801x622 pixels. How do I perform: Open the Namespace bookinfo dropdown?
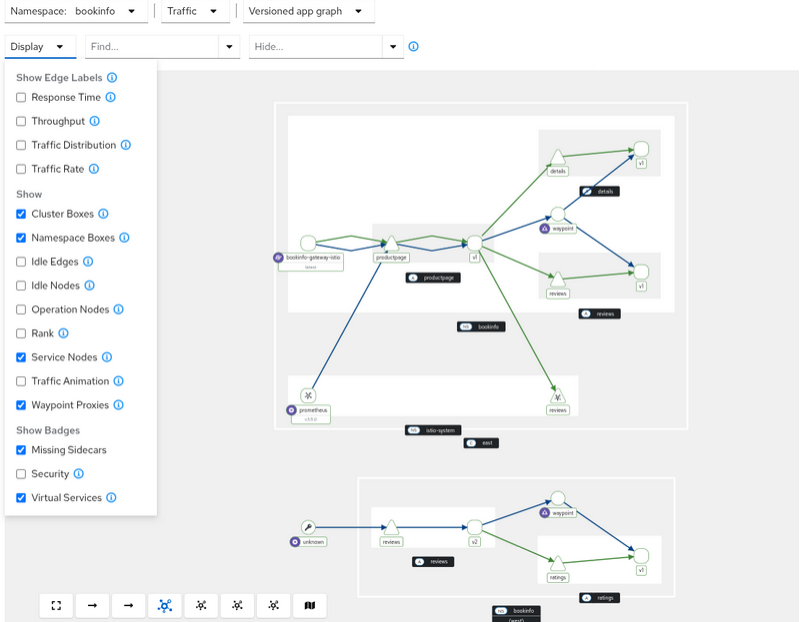(111, 12)
